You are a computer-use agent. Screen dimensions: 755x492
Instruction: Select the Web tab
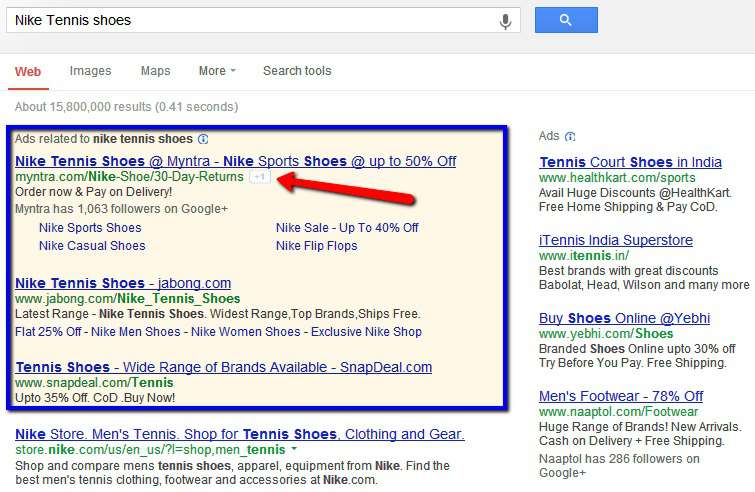coord(28,72)
